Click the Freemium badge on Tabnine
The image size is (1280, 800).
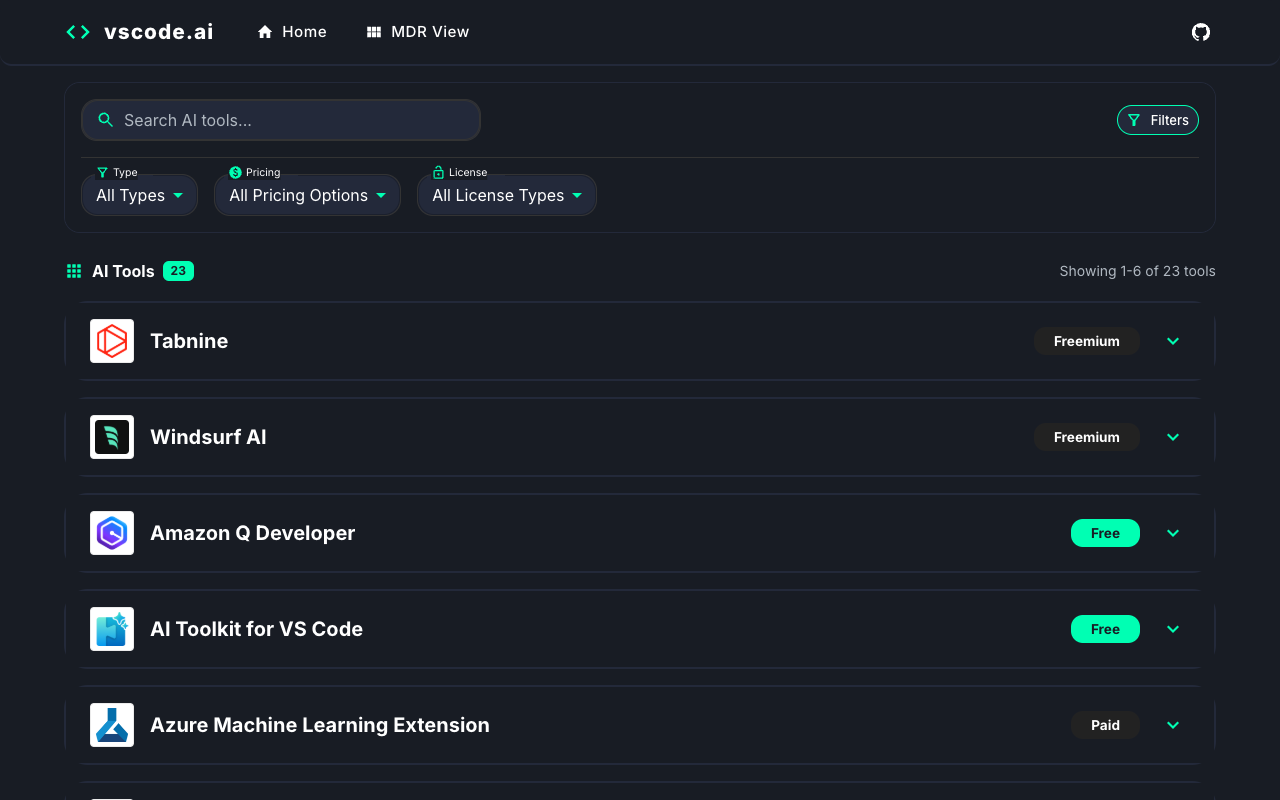(x=1087, y=341)
